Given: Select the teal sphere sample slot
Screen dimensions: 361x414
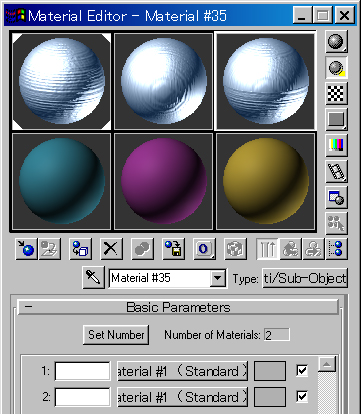Looking at the screenshot, I should click(61, 181).
